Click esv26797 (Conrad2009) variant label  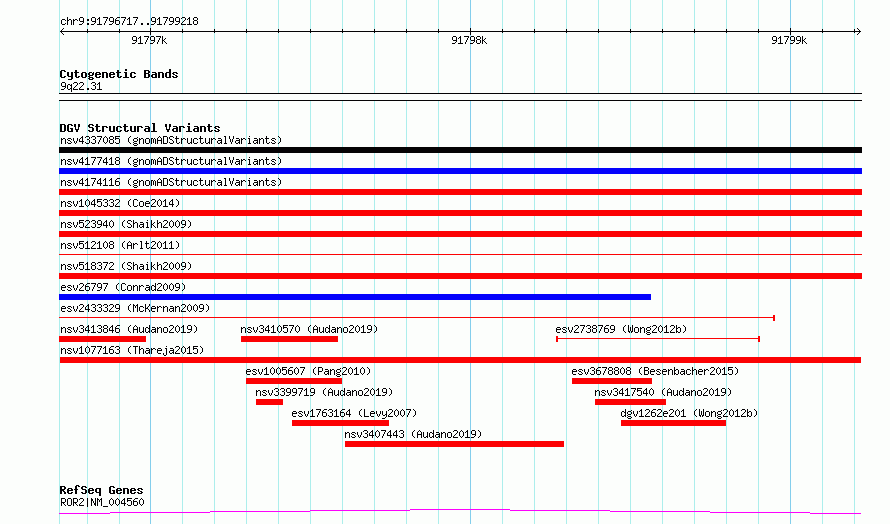(x=123, y=287)
